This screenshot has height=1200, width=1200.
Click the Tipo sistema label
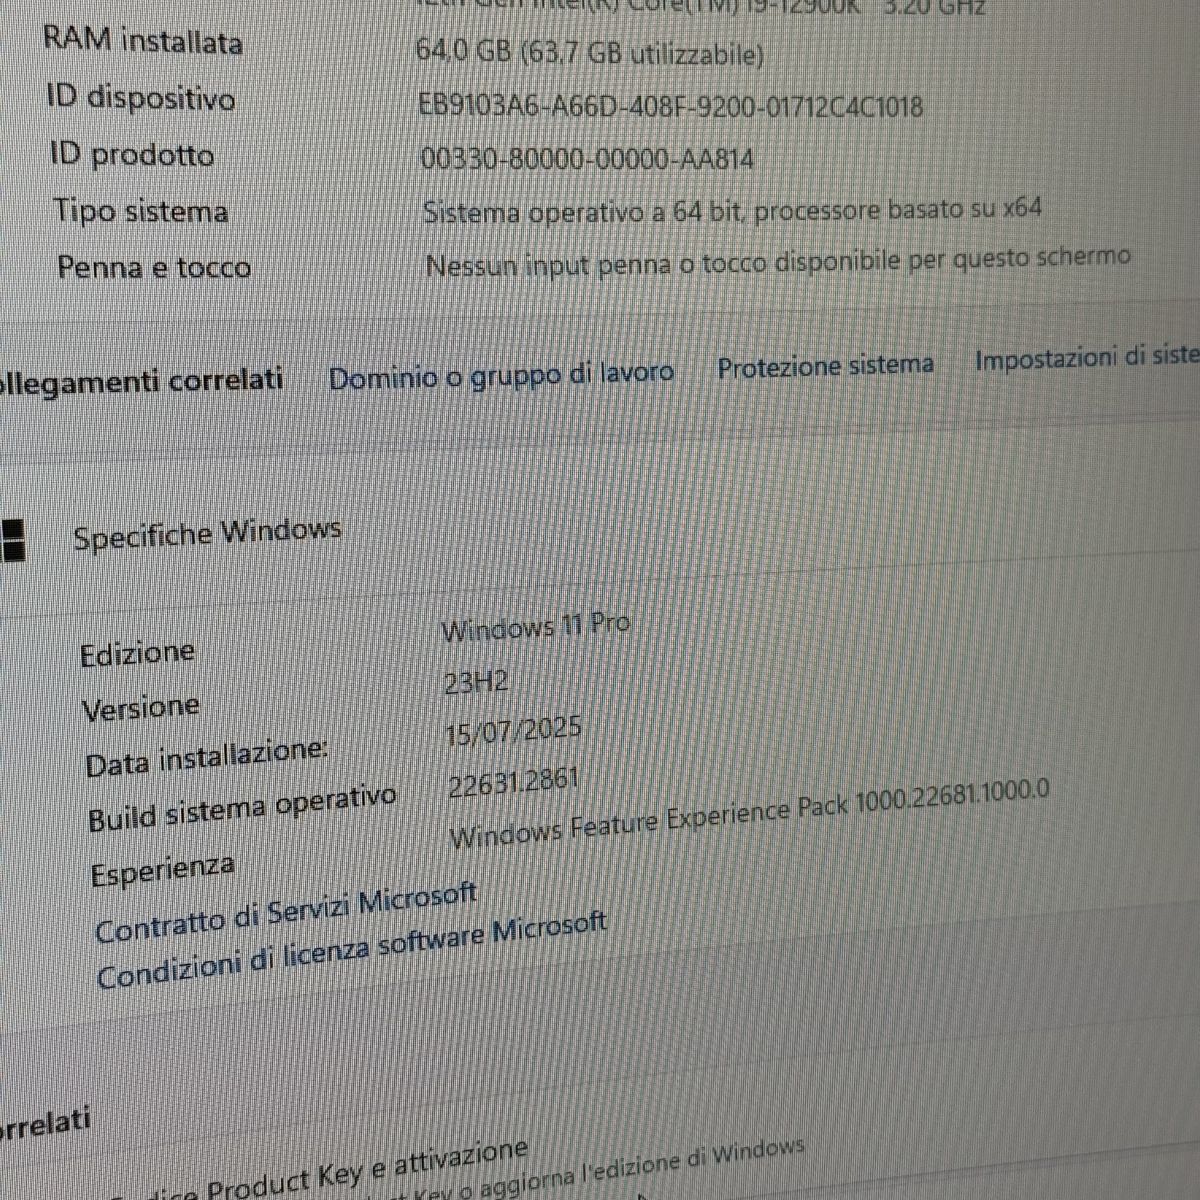tap(140, 211)
